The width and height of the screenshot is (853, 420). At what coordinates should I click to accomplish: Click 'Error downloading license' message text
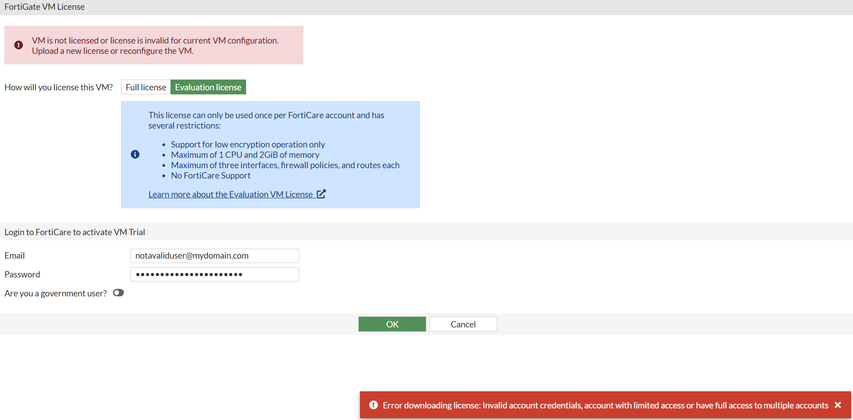[x=605, y=405]
